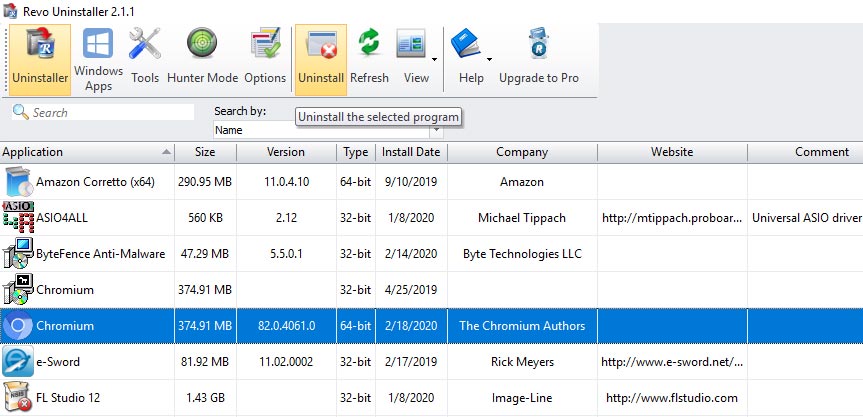Viewport: 863px width, 417px height.
Task: Click the Byte Technologies LLC company cell
Action: pyautogui.click(x=522, y=254)
